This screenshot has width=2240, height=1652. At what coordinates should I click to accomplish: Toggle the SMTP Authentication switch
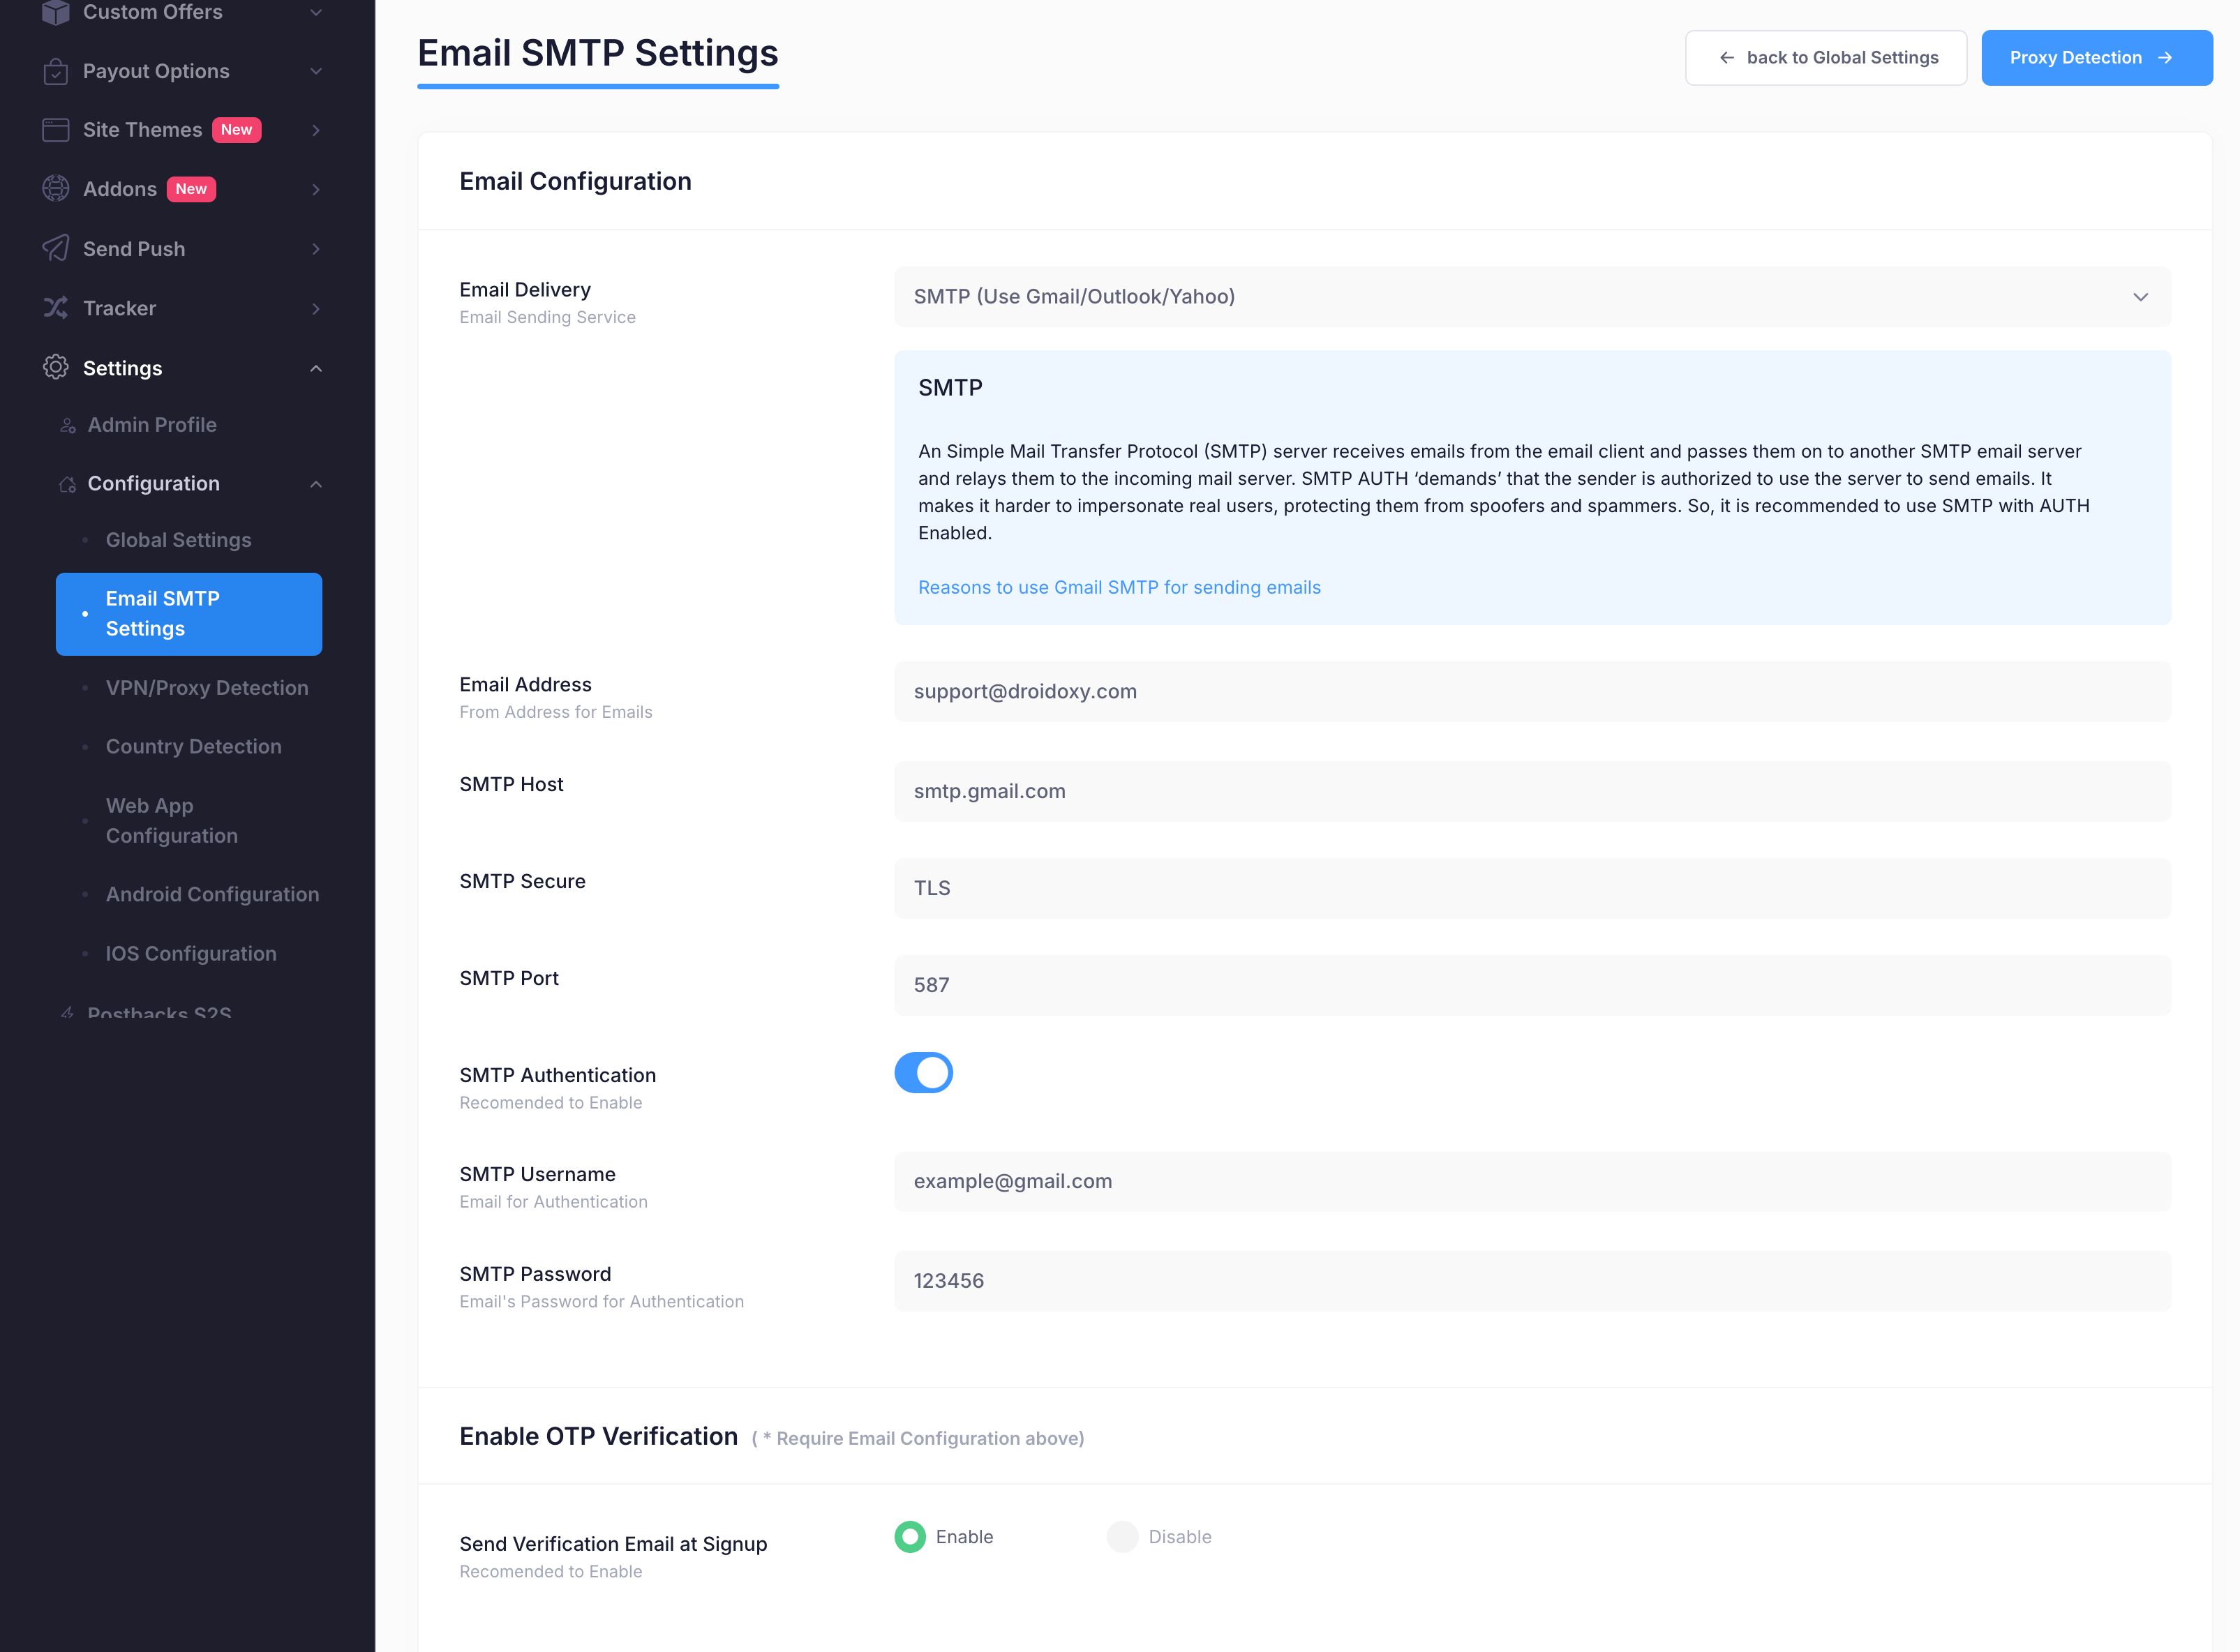923,1073
